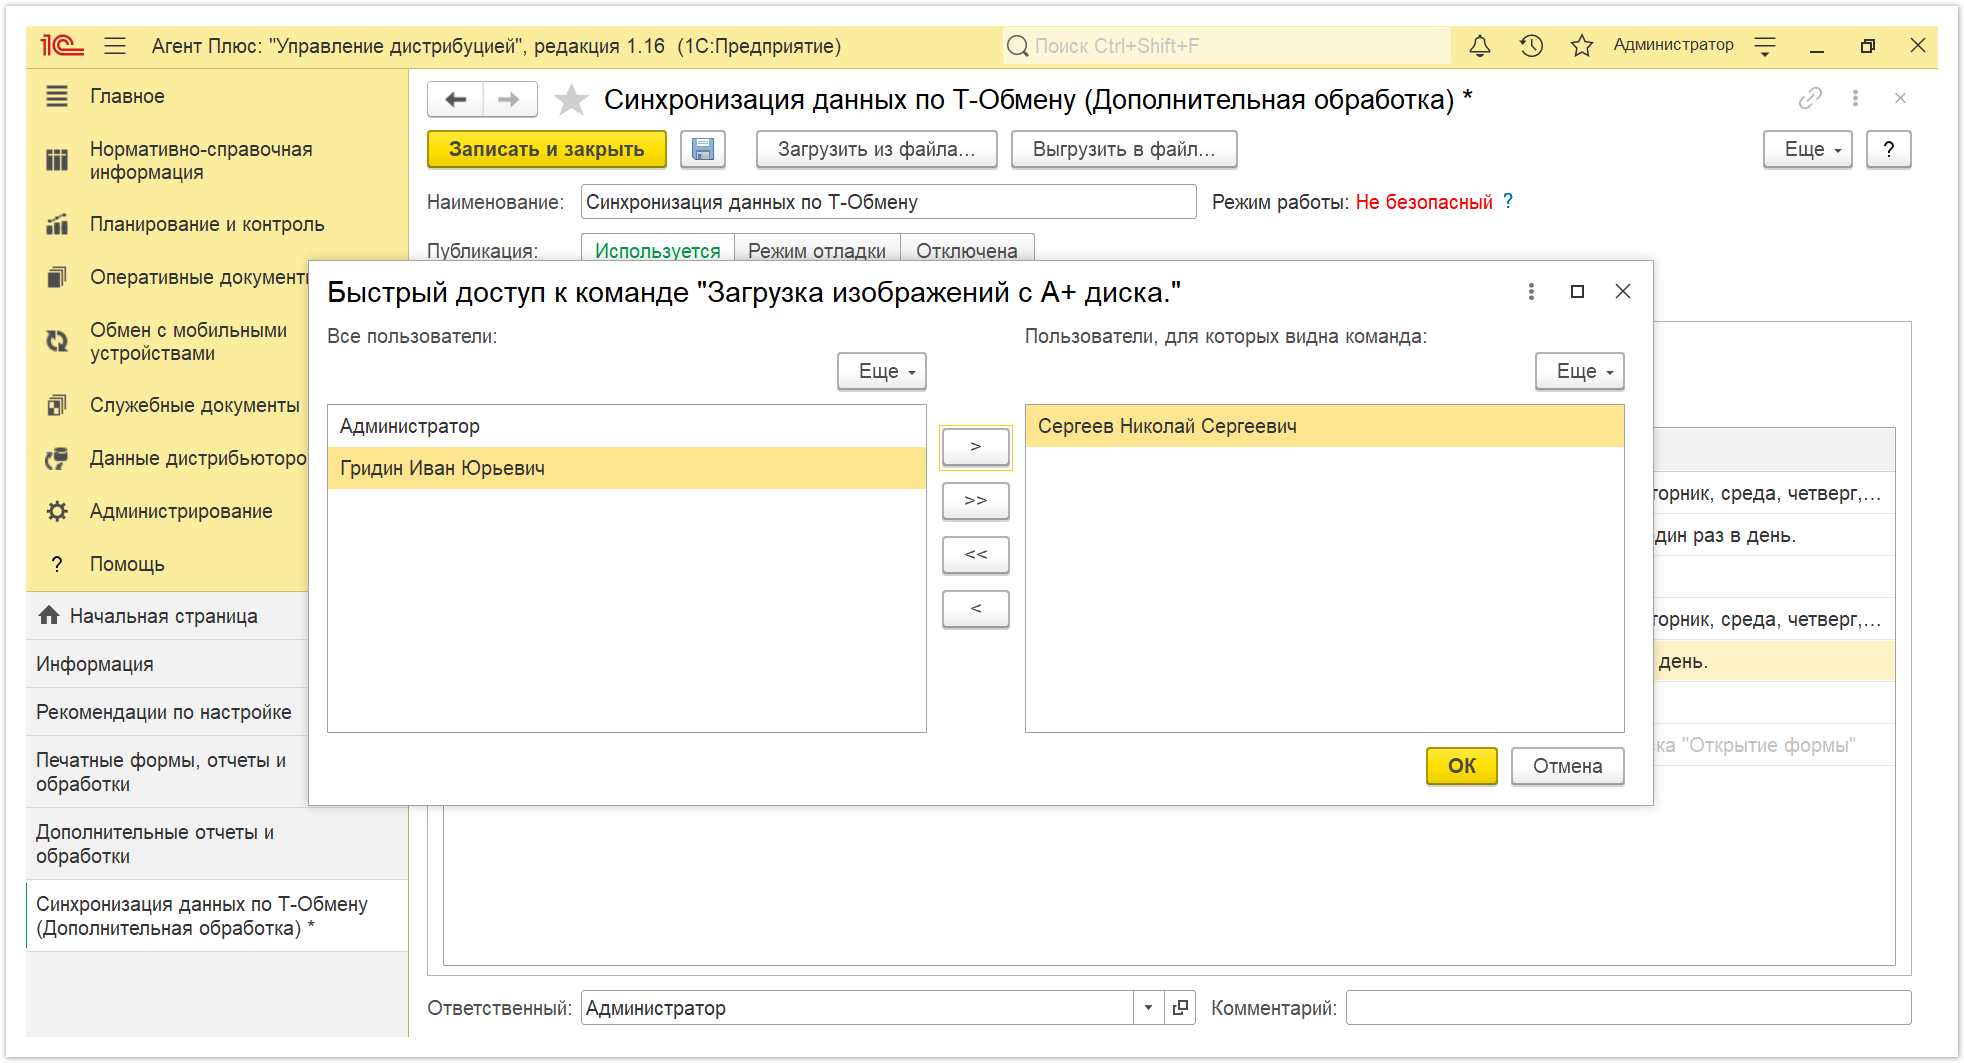Go forward with the right arrow

tap(510, 99)
